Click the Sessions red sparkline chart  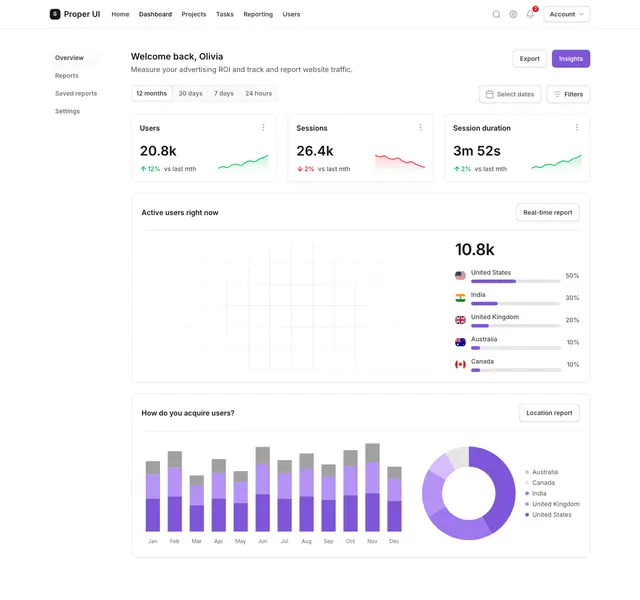point(400,161)
